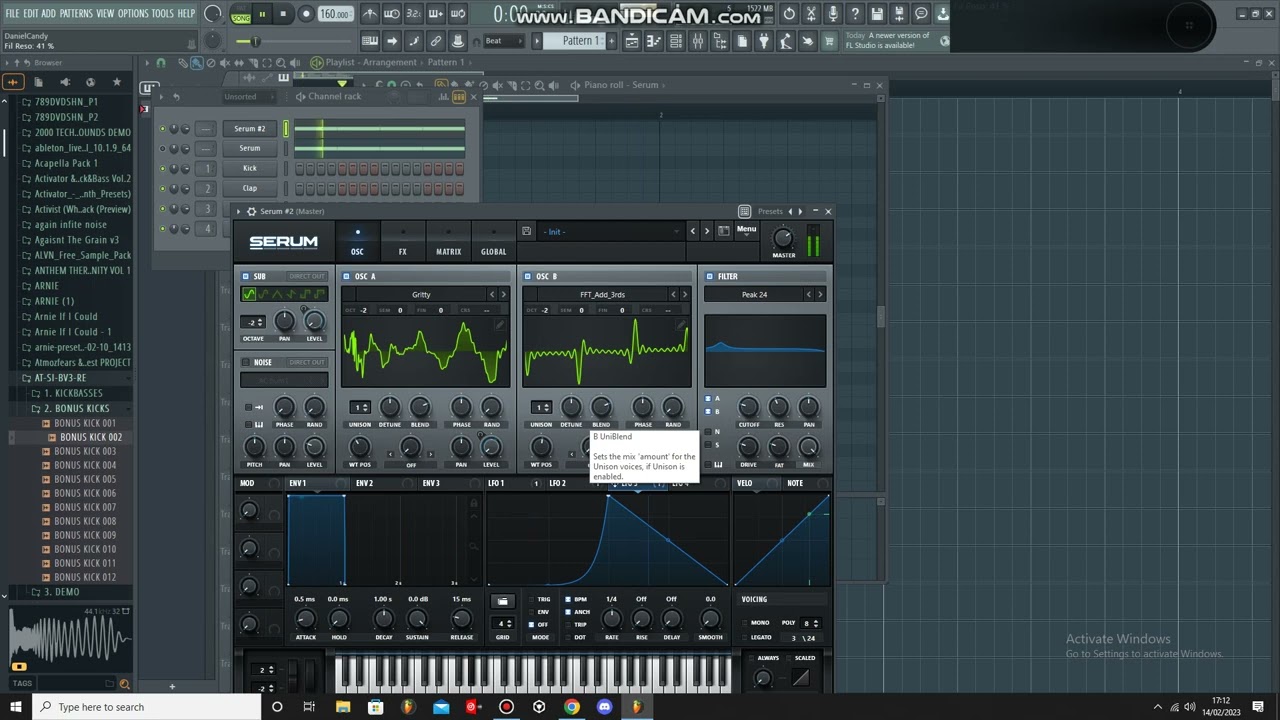The width and height of the screenshot is (1280, 720).
Task: Open the FILE menu
Action: tap(13, 14)
